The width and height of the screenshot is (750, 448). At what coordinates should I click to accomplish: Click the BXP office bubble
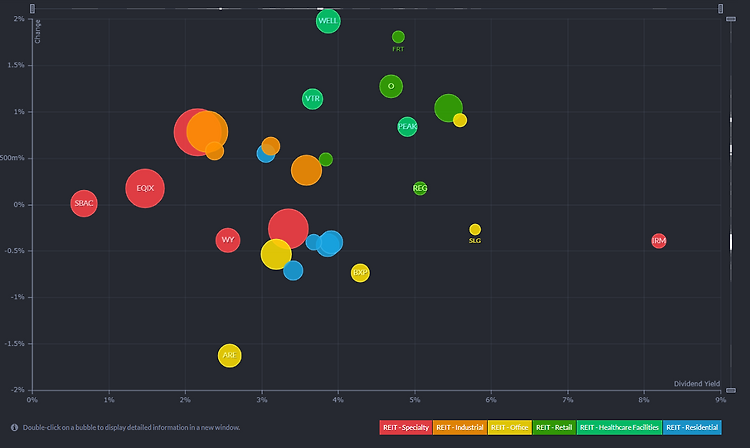[360, 273]
